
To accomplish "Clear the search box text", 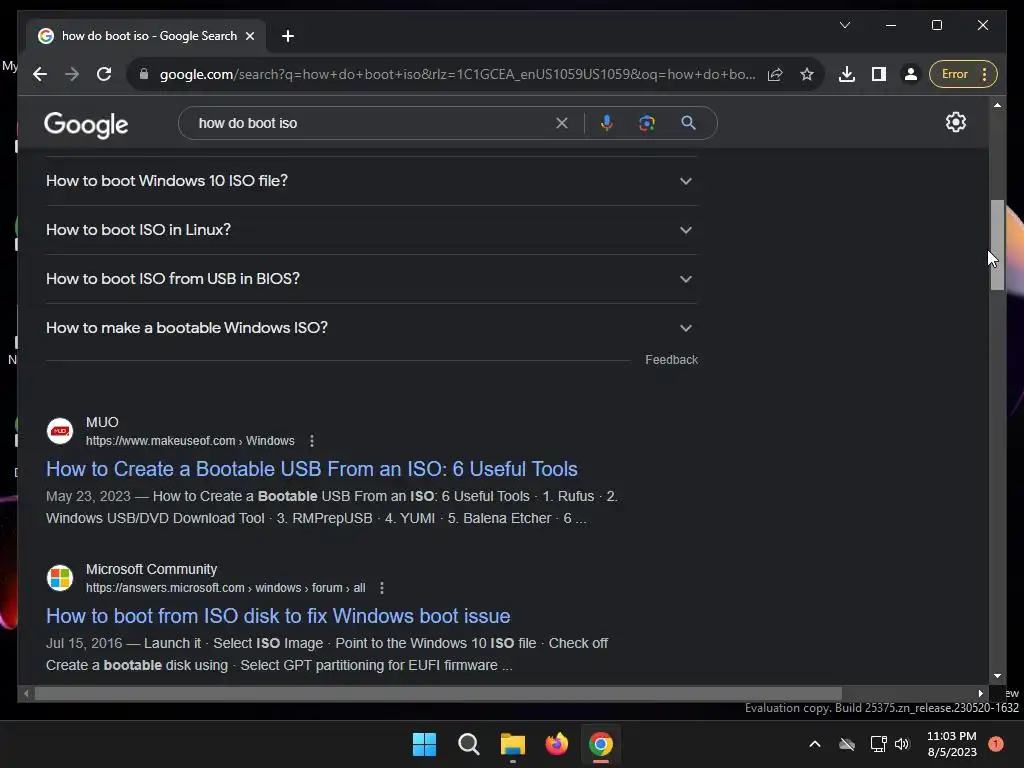I will pos(562,123).
